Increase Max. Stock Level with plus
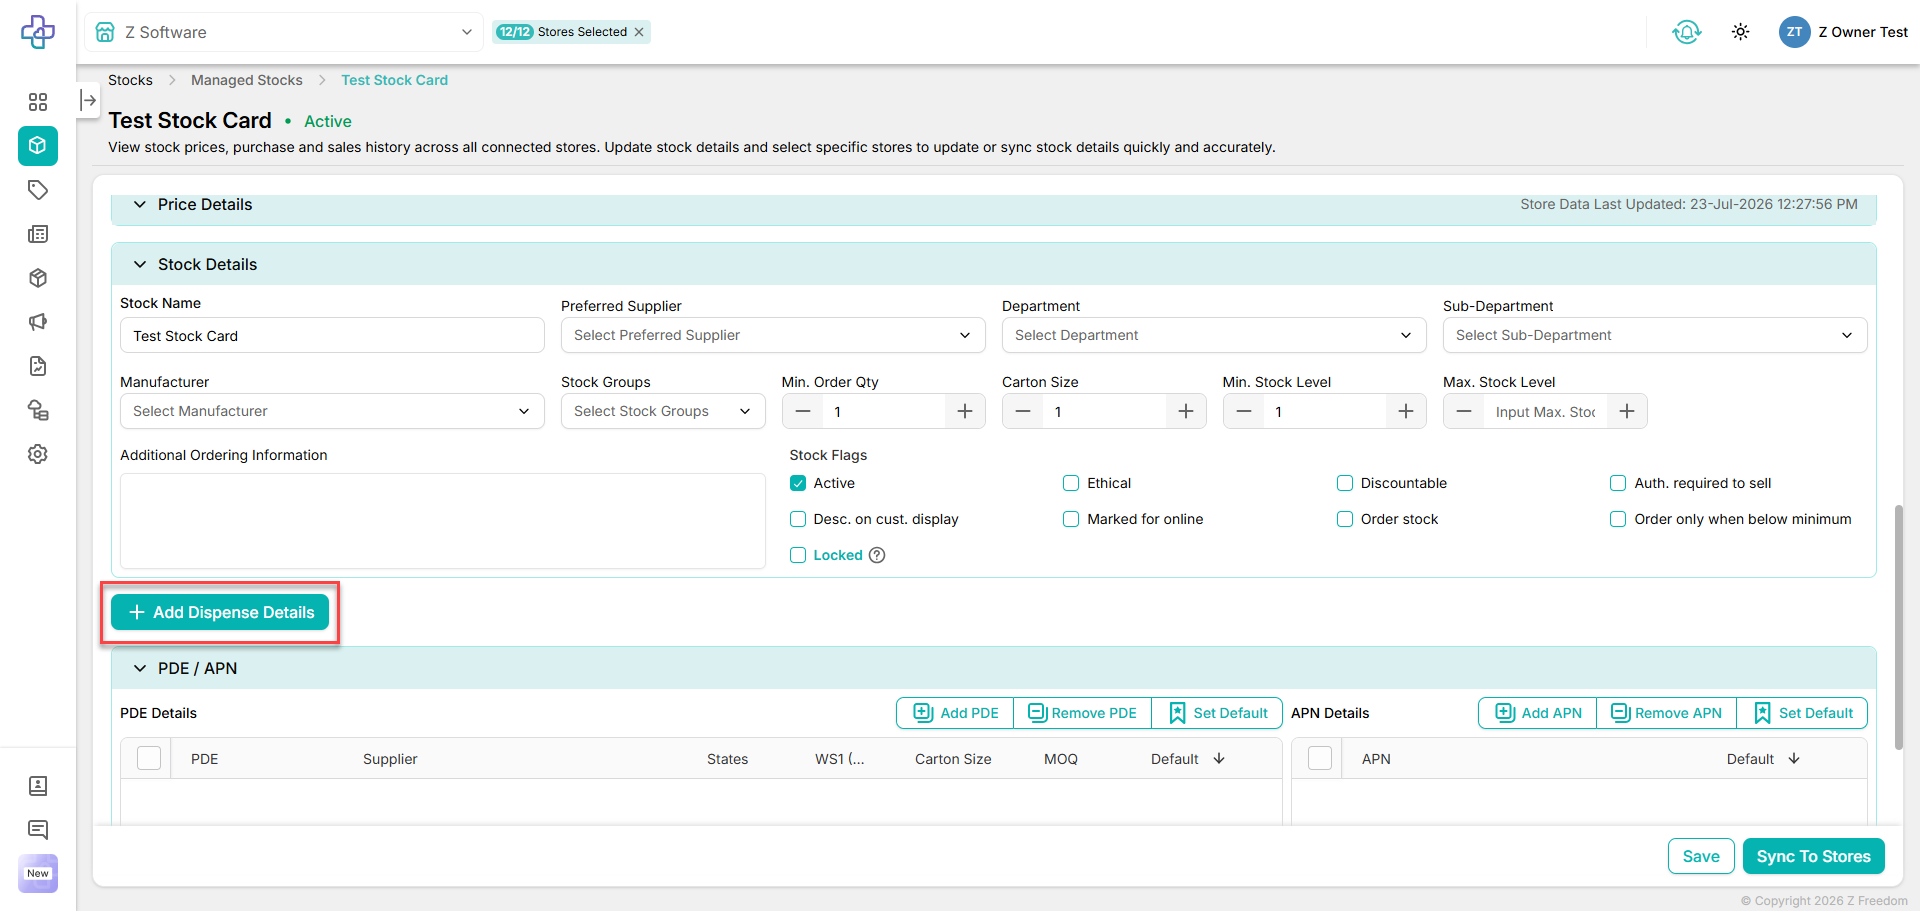1920x911 pixels. pyautogui.click(x=1627, y=411)
